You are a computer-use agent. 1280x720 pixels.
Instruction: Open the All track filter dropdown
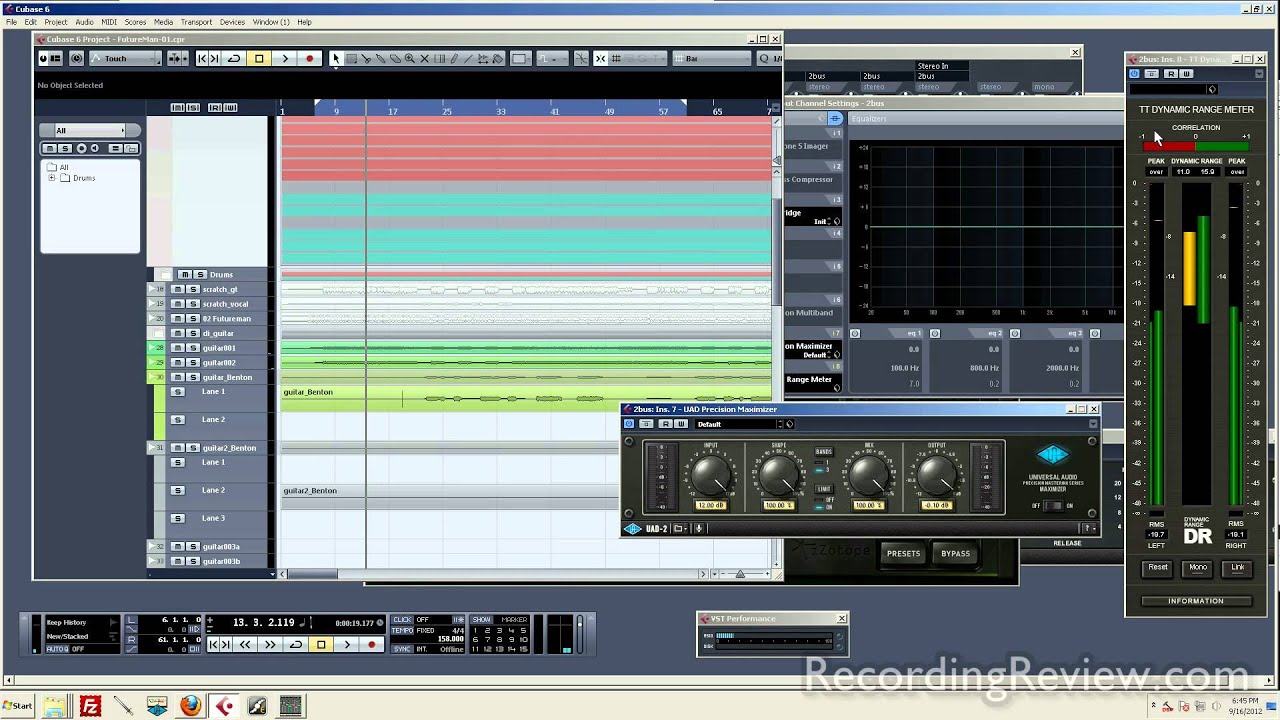point(90,130)
